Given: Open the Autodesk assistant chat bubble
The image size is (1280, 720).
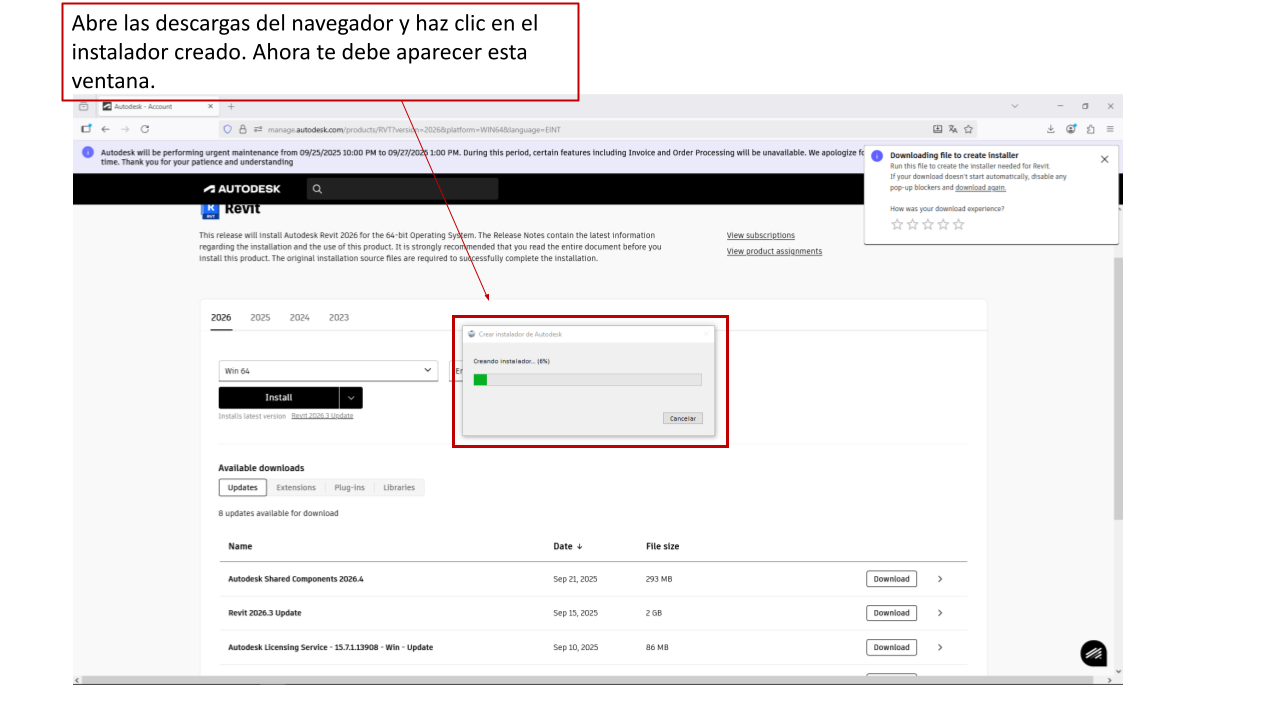Looking at the screenshot, I should (x=1094, y=653).
